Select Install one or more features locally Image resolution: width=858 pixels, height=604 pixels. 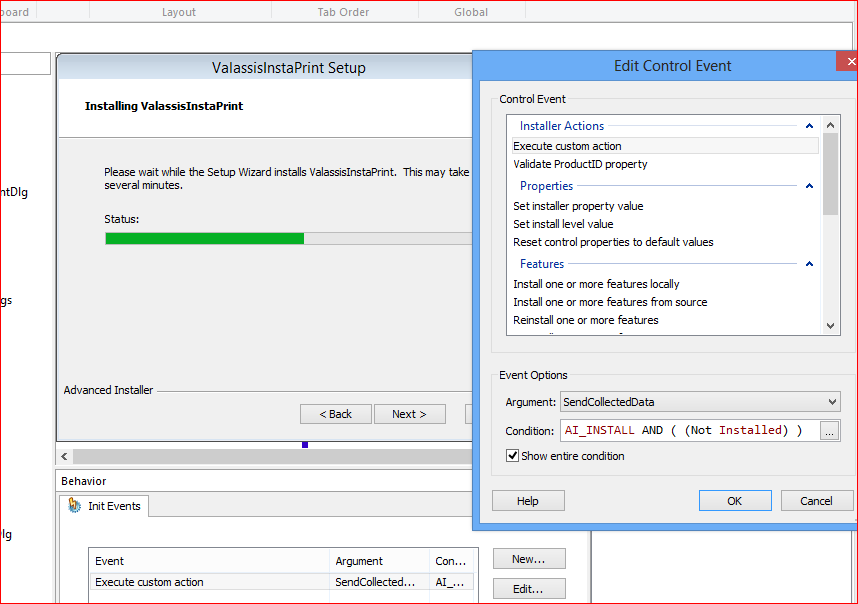click(x=596, y=284)
